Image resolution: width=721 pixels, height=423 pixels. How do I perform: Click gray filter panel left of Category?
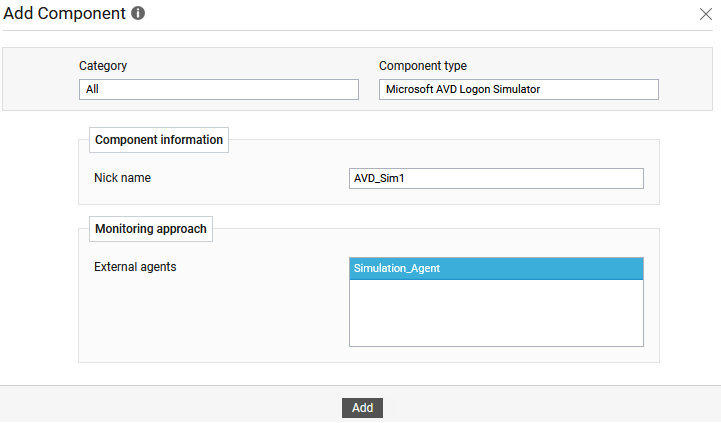point(40,79)
